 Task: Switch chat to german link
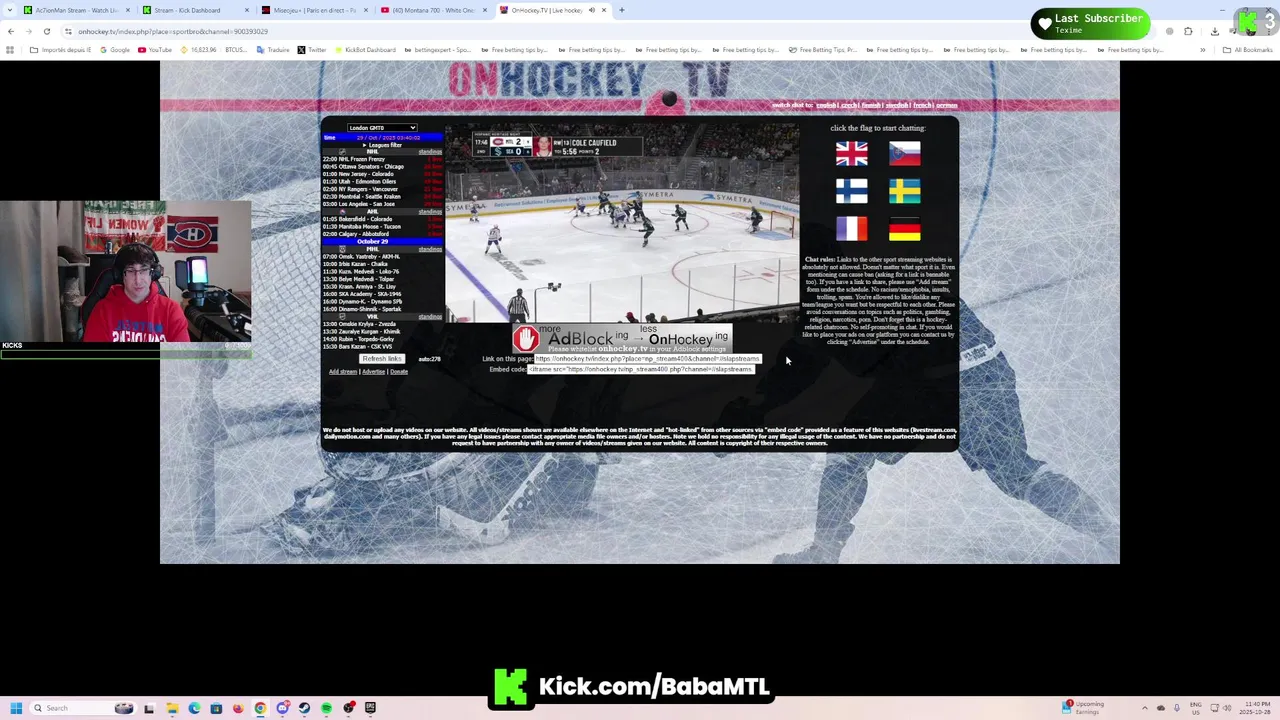click(946, 105)
